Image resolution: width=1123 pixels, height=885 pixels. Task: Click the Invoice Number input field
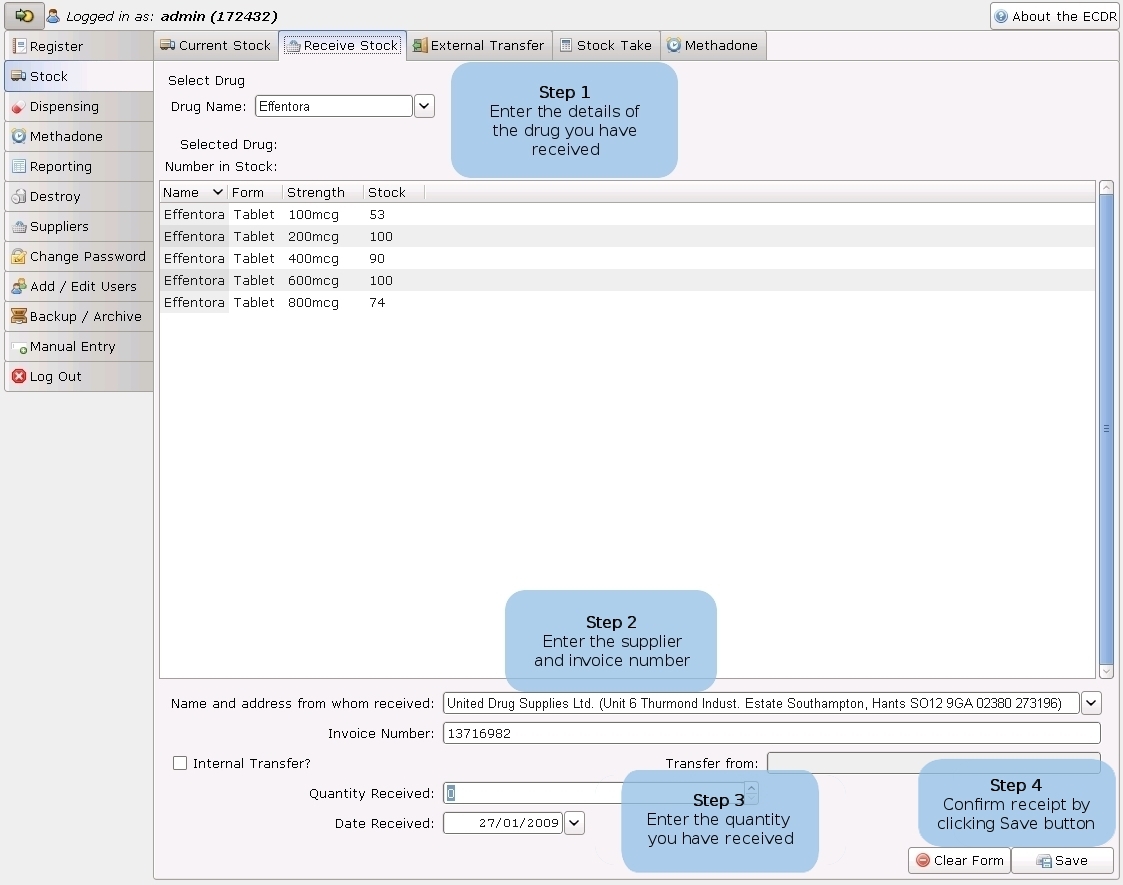pyautogui.click(x=770, y=733)
